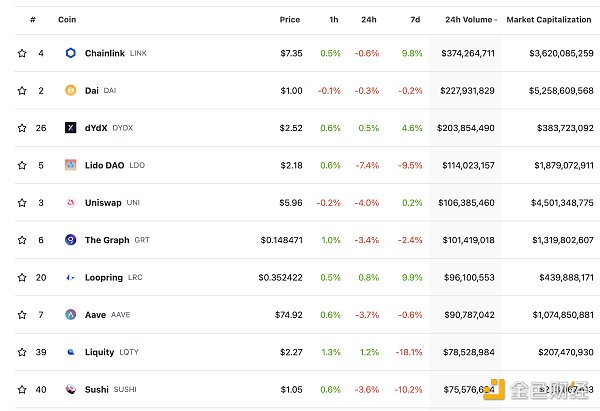Click the Dai coin logo icon
The width and height of the screenshot is (600, 411).
(x=70, y=90)
